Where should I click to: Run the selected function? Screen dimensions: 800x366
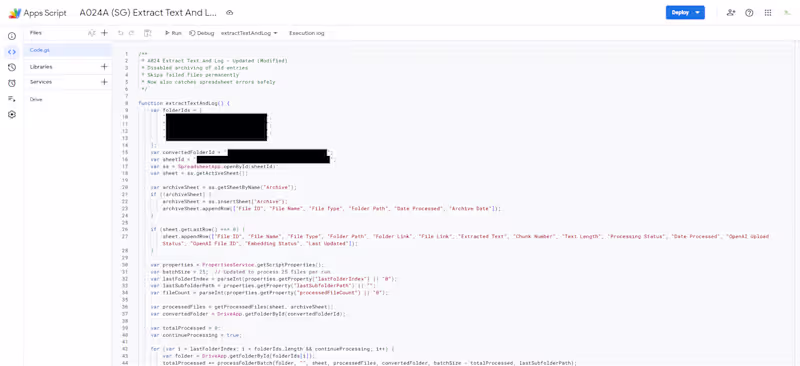click(173, 33)
